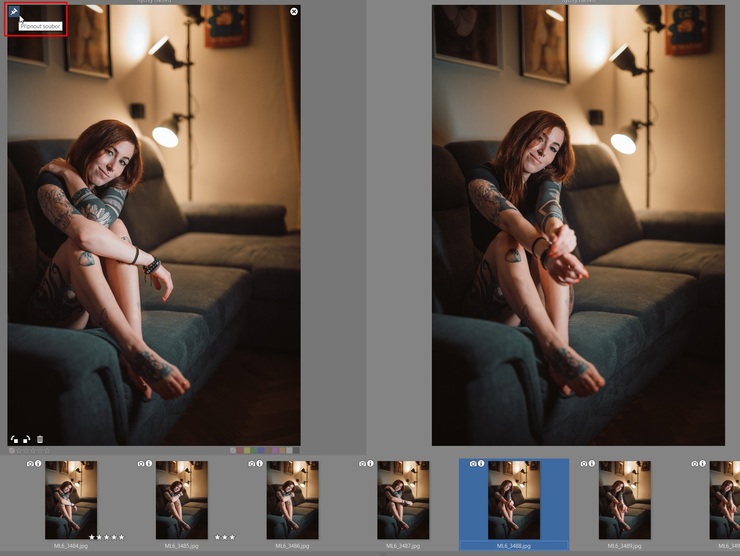Click the file name ML6_3488.jpg
The height and width of the screenshot is (556, 740).
(514, 546)
